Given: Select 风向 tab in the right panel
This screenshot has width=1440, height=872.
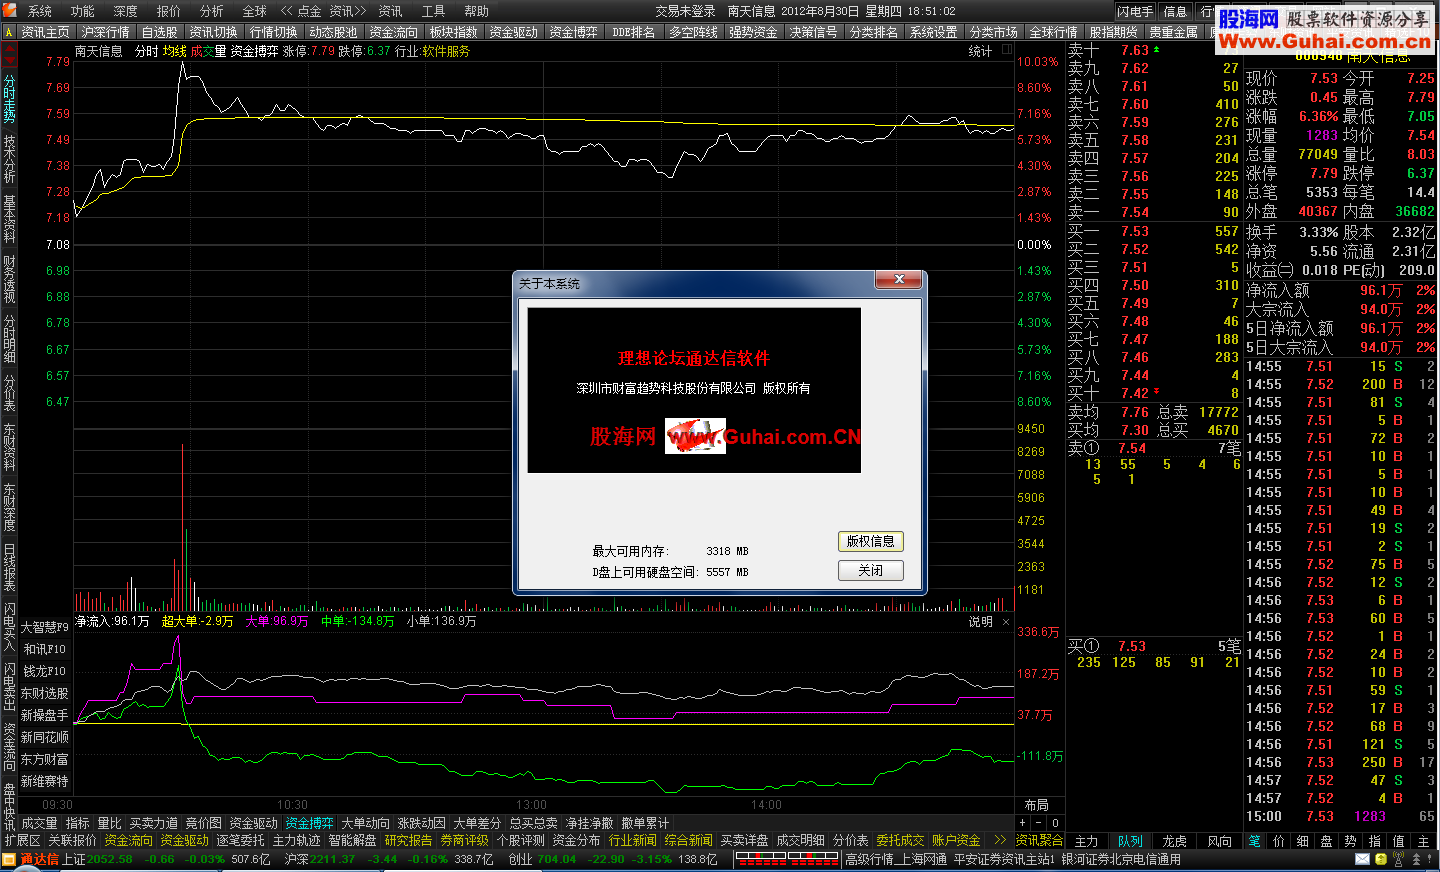Looking at the screenshot, I should 1219,841.
